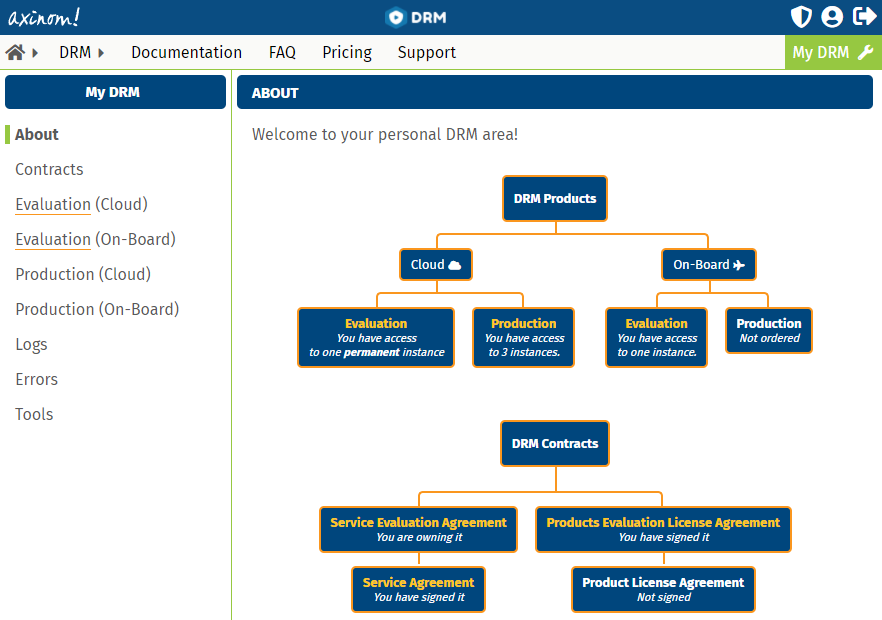Click the DRM Products diagram box
The image size is (882, 620).
[x=555, y=199]
